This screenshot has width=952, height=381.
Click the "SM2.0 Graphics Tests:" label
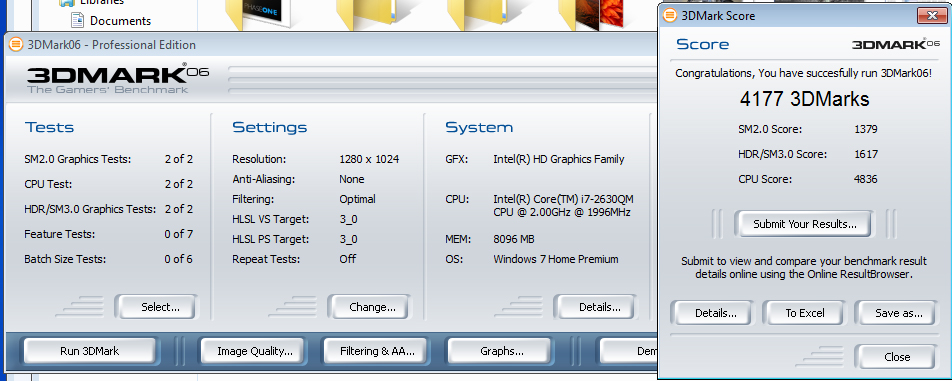[78, 159]
